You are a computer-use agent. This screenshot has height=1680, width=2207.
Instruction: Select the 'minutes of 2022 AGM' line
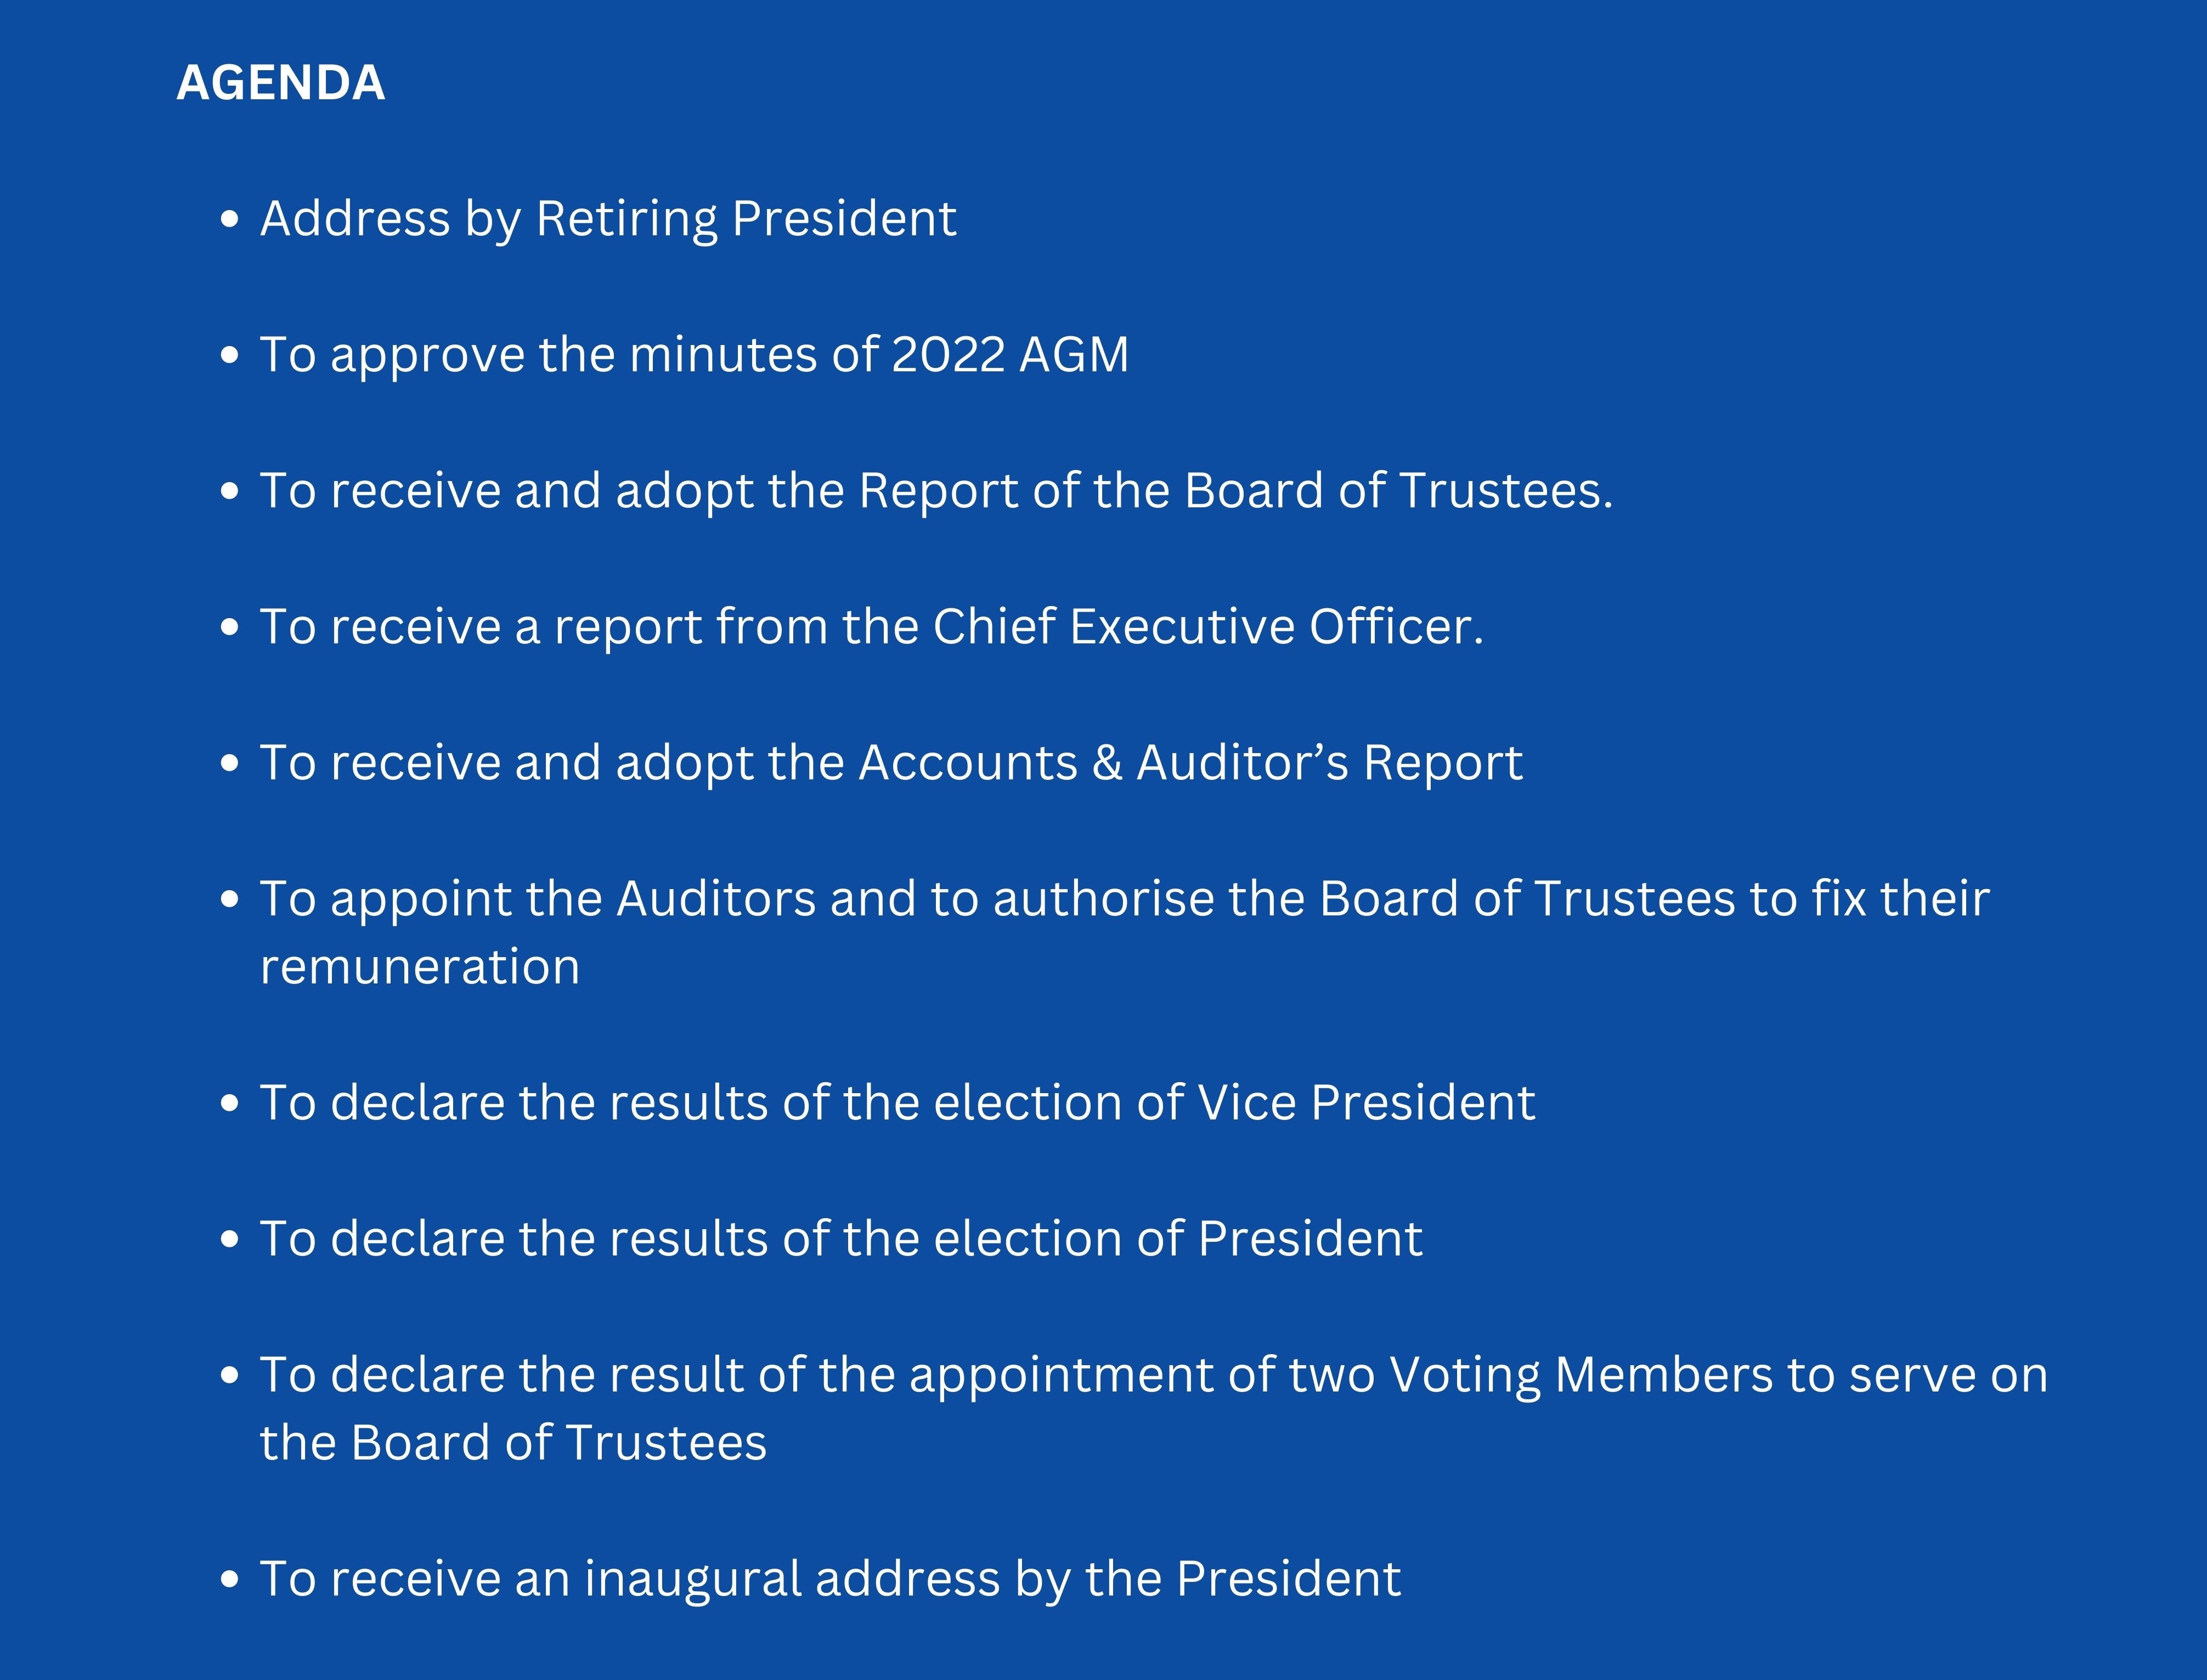click(x=694, y=355)
